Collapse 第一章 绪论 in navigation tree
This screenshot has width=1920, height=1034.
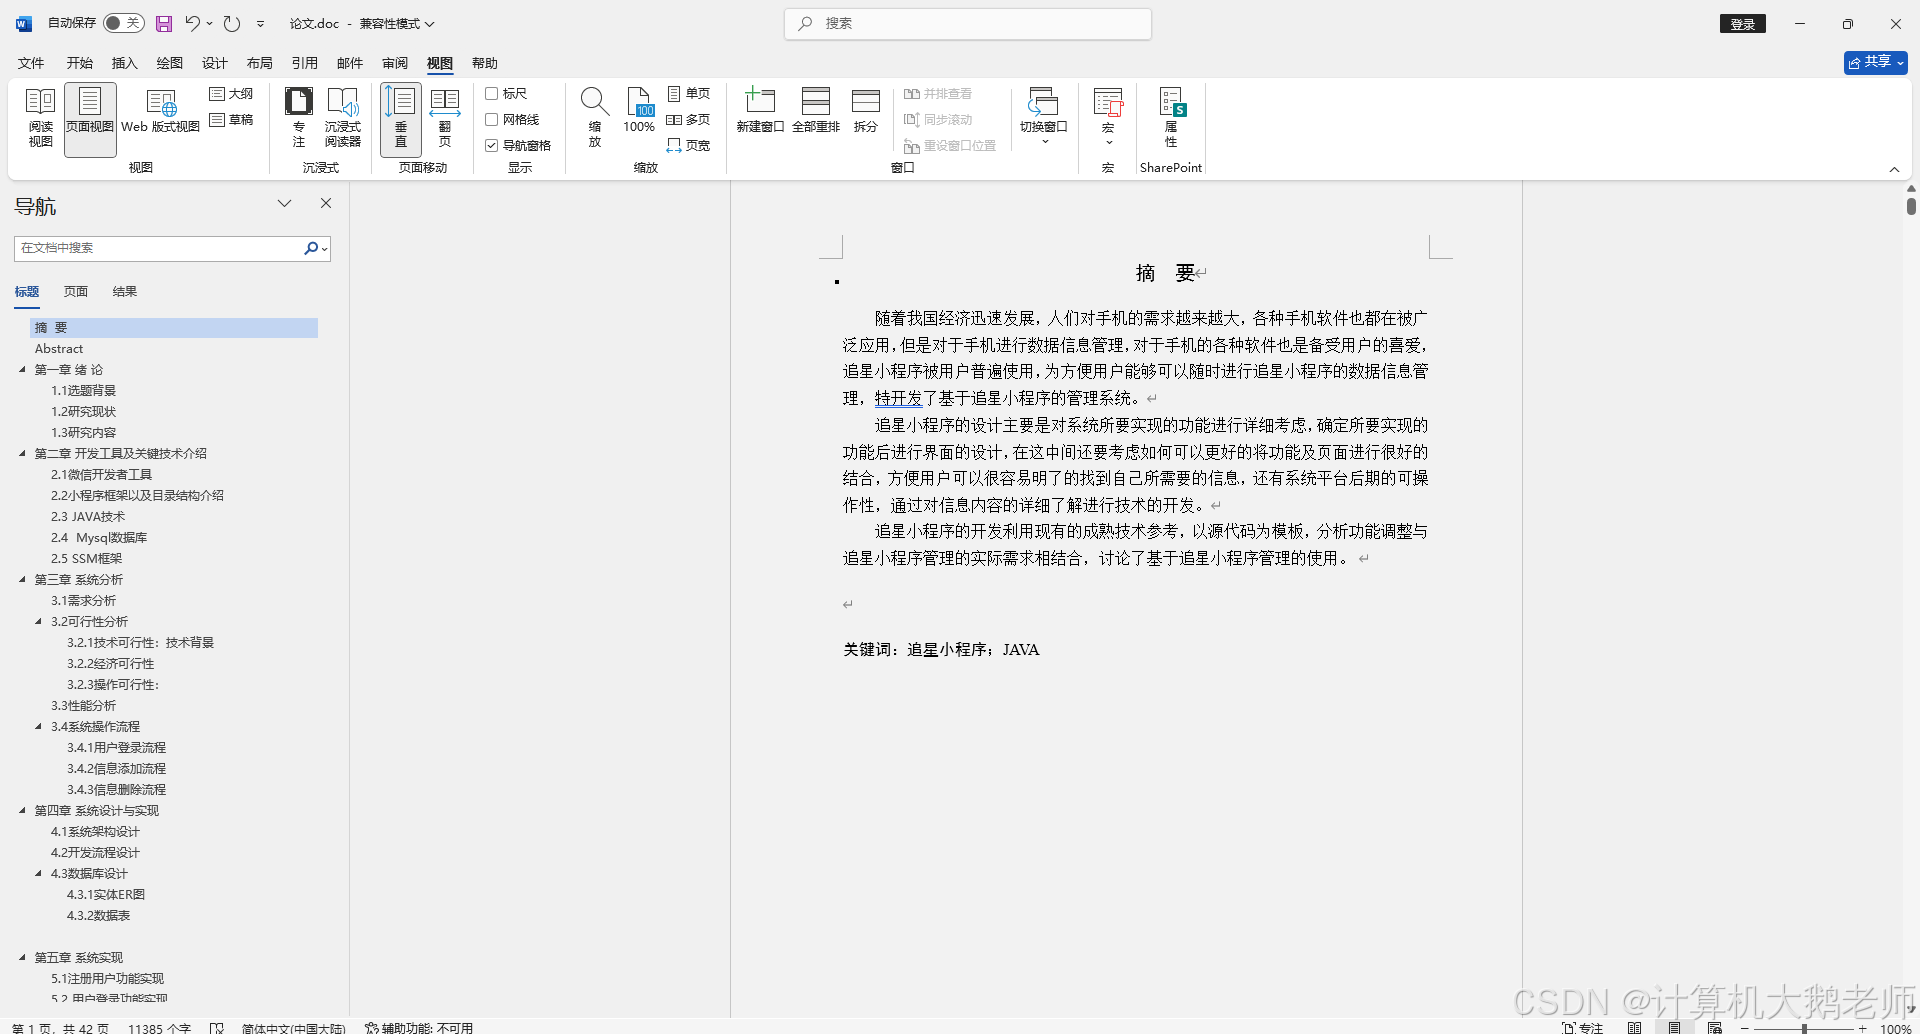(x=22, y=370)
